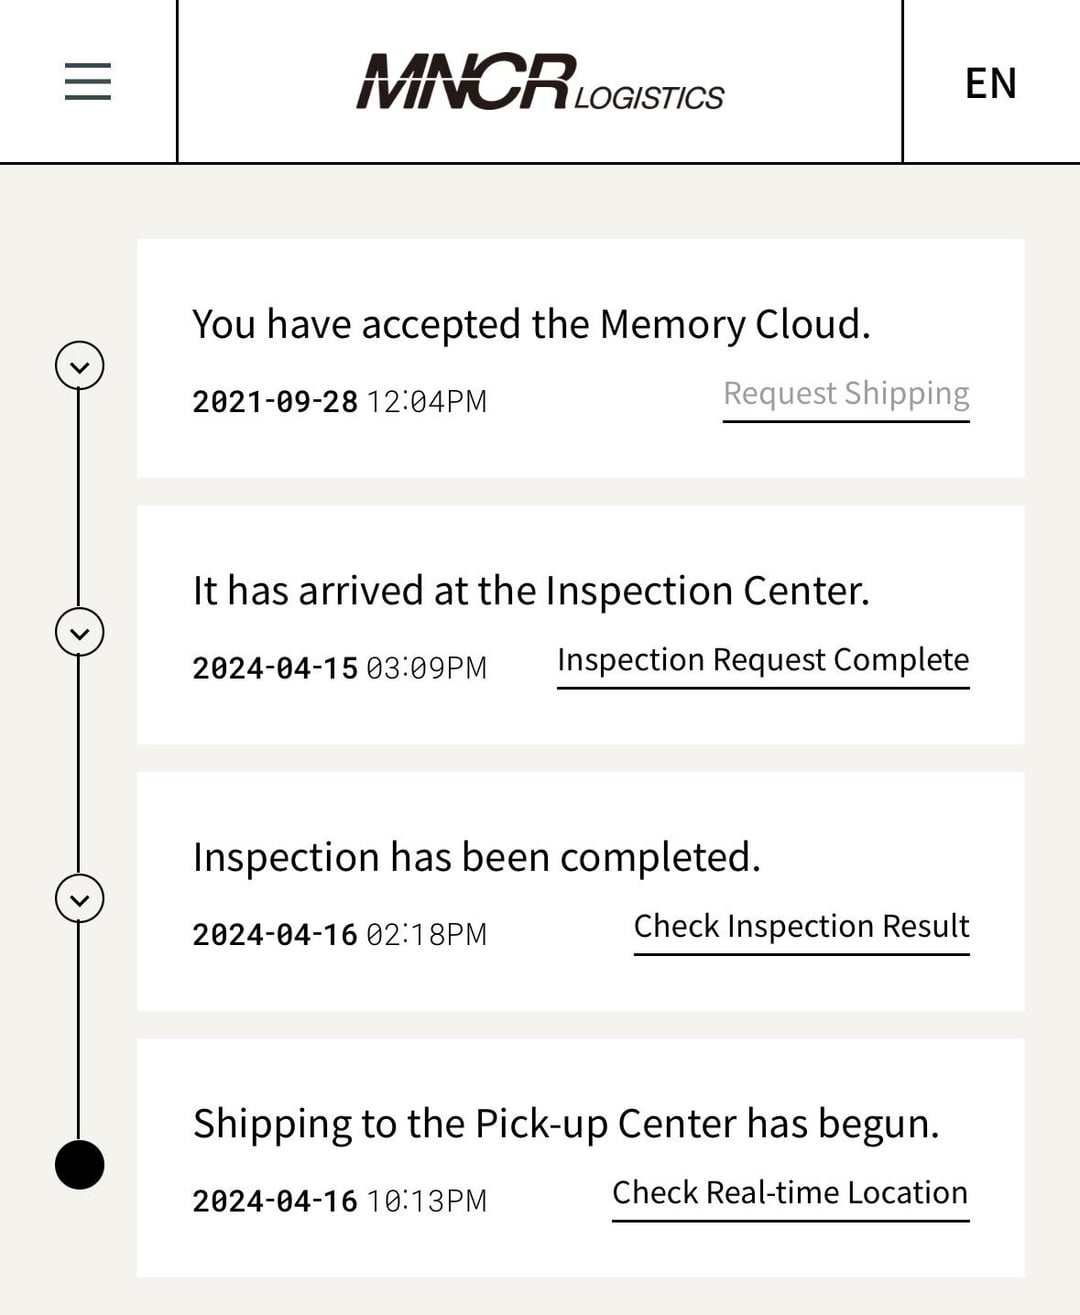The image size is (1080, 1315).
Task: Click the 2021-09-28 12:04PM timestamp
Action: point(339,402)
